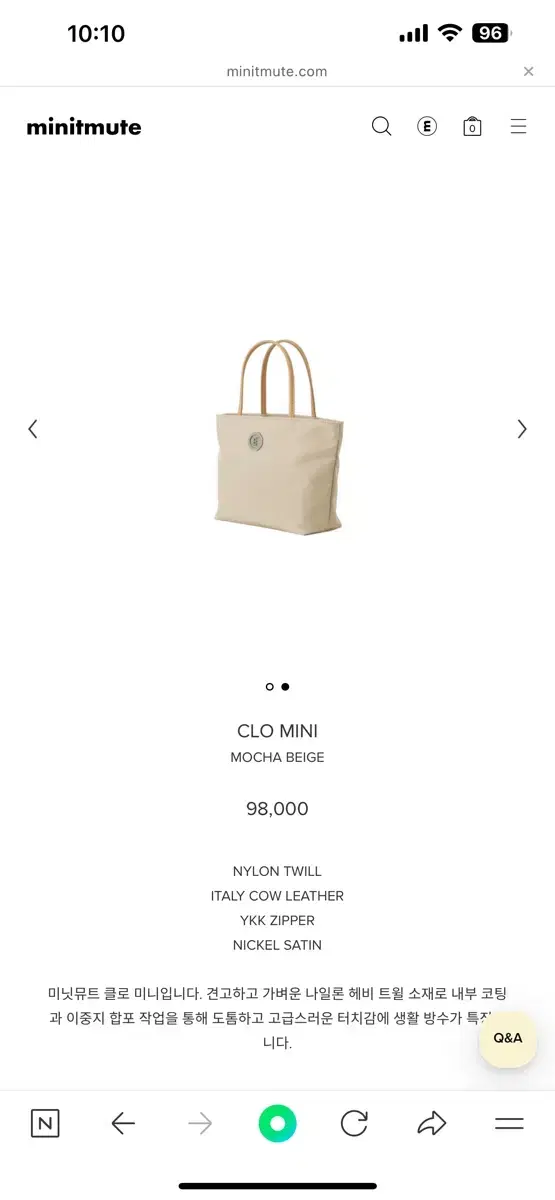Select the first carousel dot indicator
The width and height of the screenshot is (555, 1200).
269,687
